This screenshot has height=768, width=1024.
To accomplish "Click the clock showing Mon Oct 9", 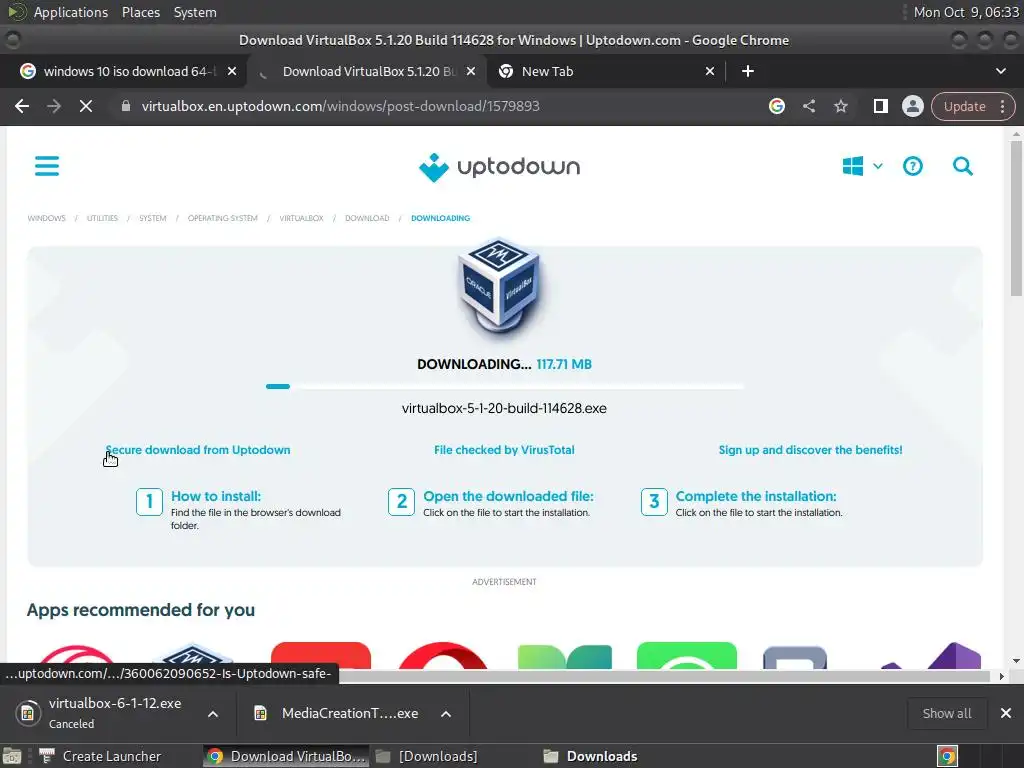I will (x=966, y=12).
